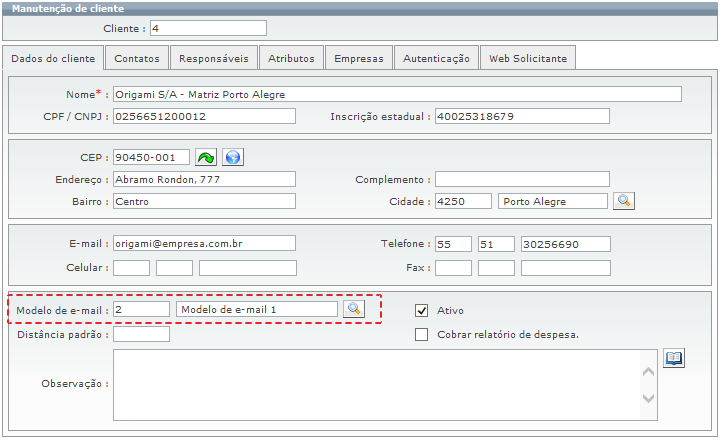This screenshot has height=440, width=721.
Task: Switch to the Dados do cliente tab
Action: (x=53, y=58)
